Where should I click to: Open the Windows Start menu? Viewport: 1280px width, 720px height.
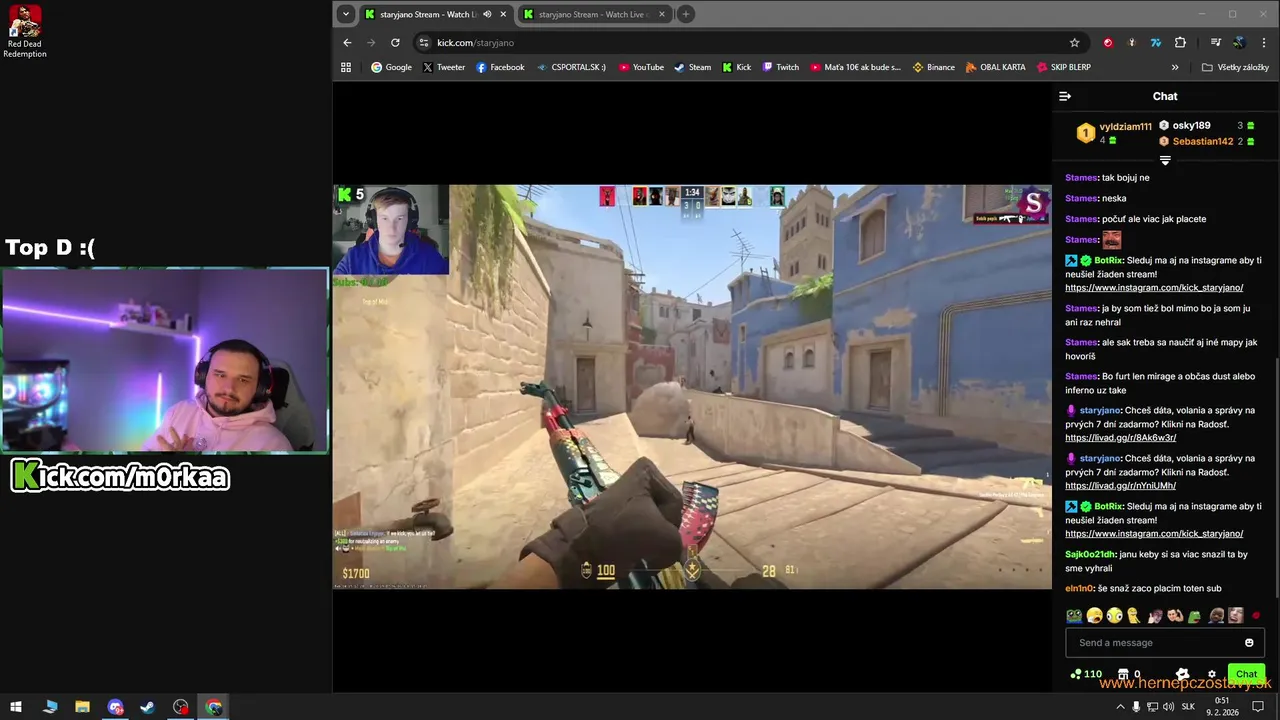coord(16,707)
